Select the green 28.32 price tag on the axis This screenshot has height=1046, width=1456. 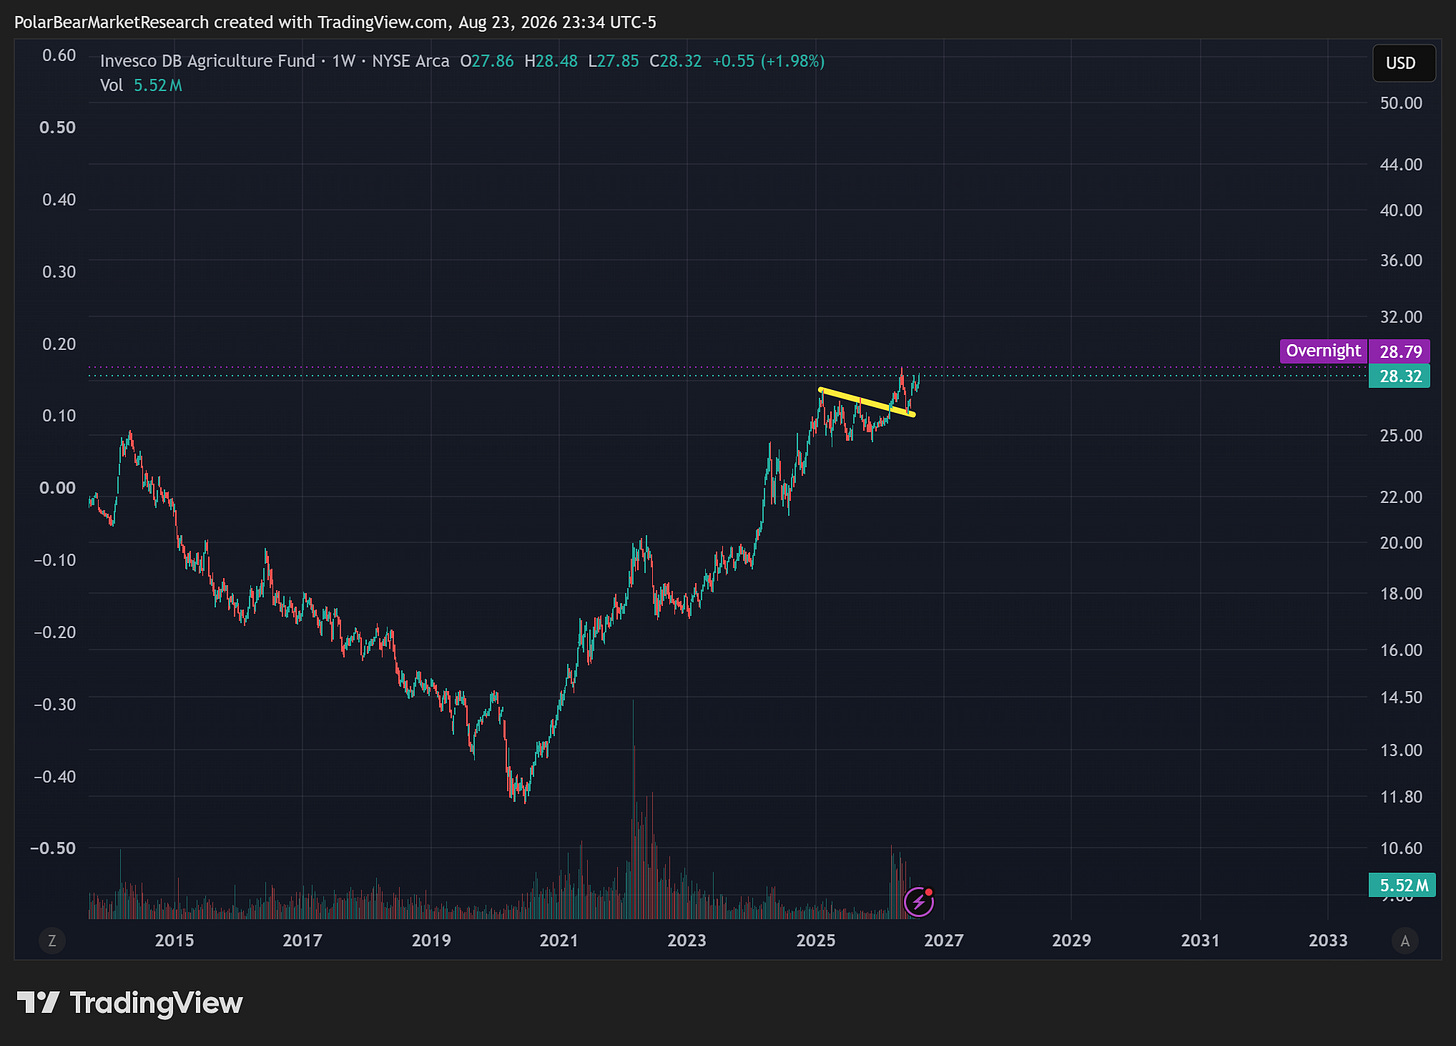tap(1400, 376)
